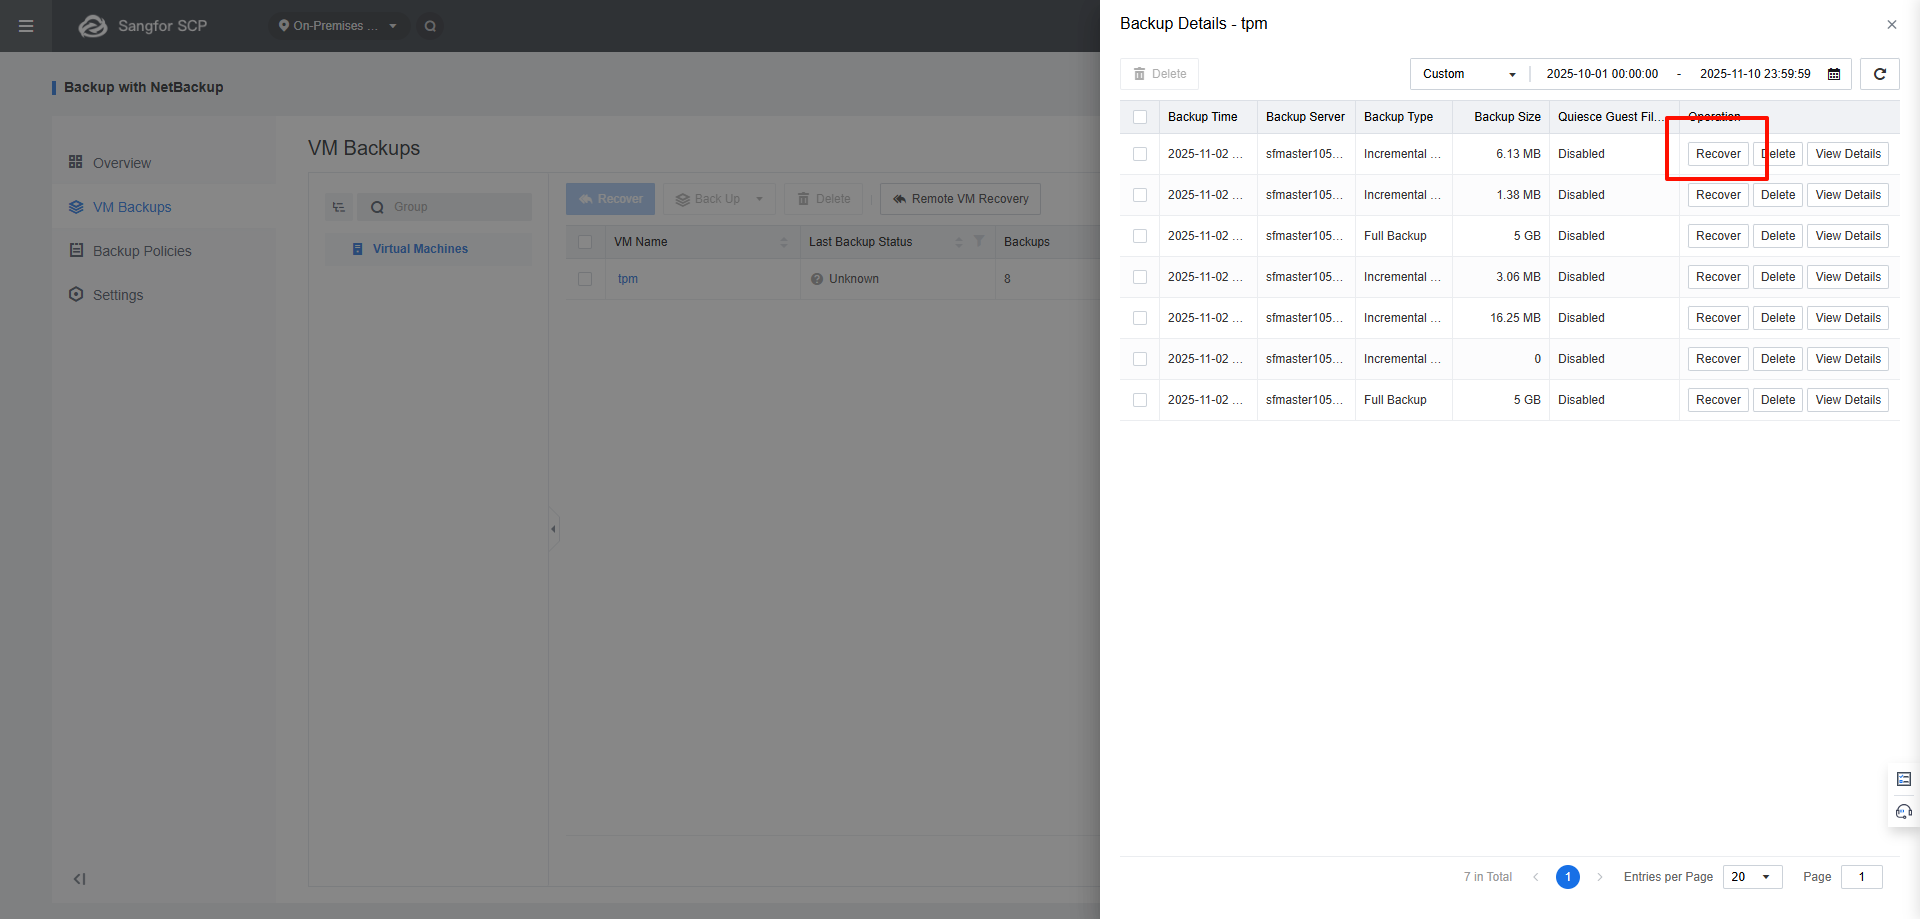Check the 3.06 MB backup row checkbox
Image resolution: width=1920 pixels, height=919 pixels.
(1140, 277)
